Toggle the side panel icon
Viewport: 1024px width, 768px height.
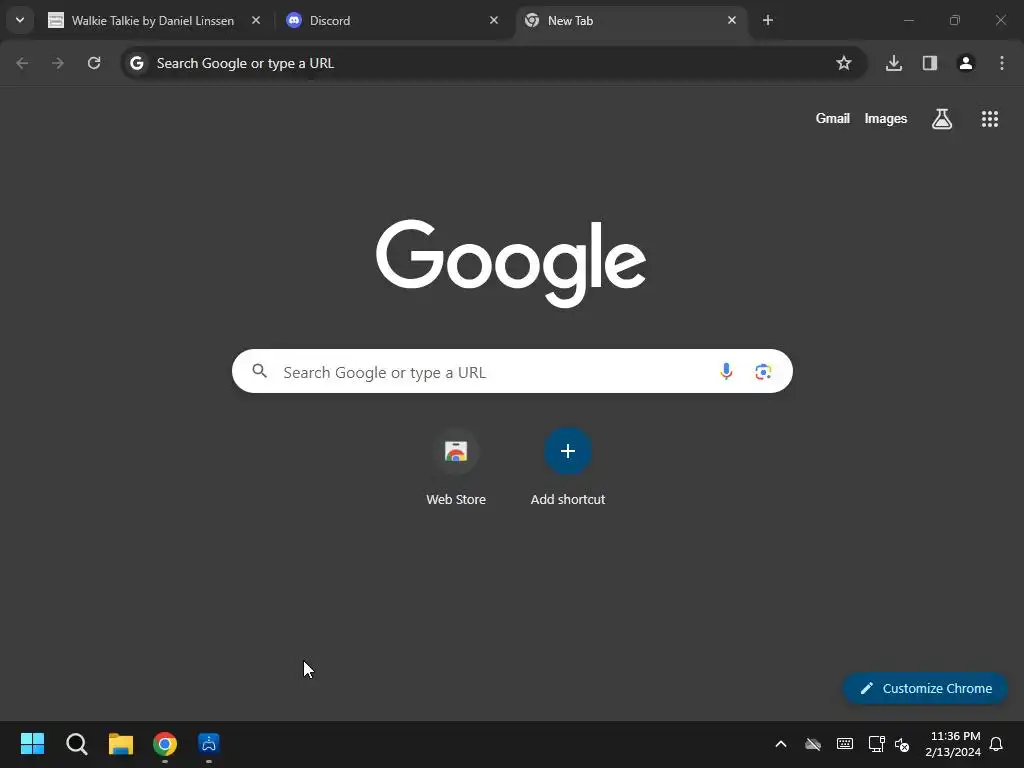(930, 63)
